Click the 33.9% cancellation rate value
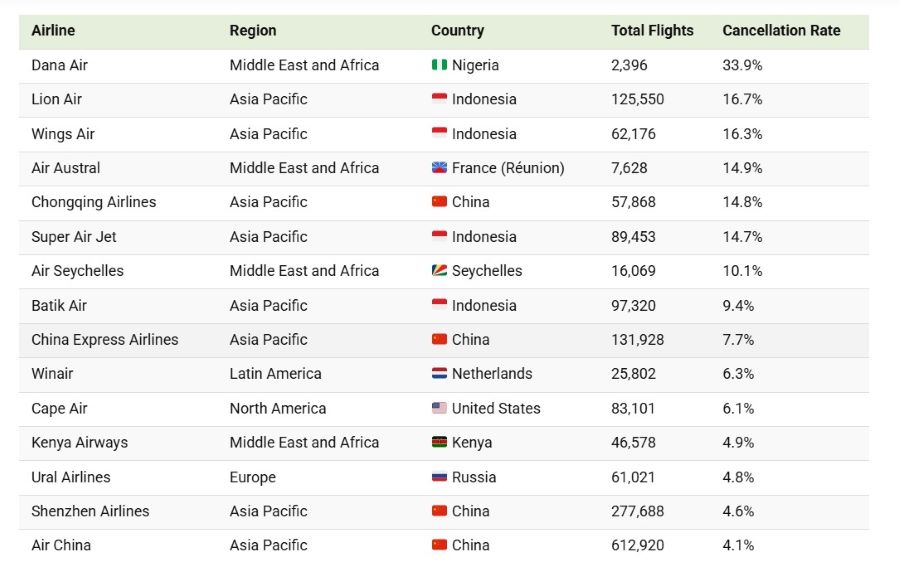Viewport: 900px width, 582px height. tap(742, 65)
